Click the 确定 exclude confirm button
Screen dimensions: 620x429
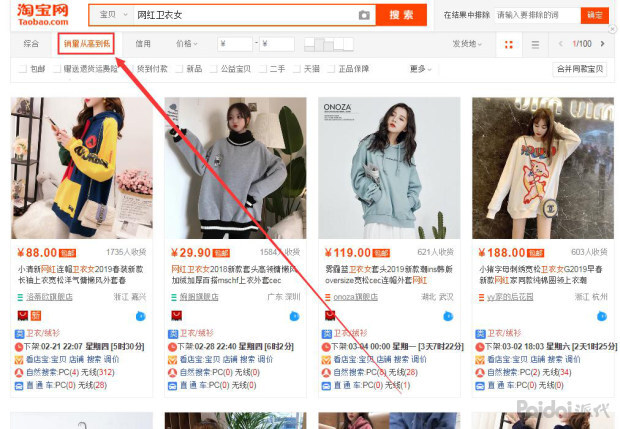(x=594, y=15)
